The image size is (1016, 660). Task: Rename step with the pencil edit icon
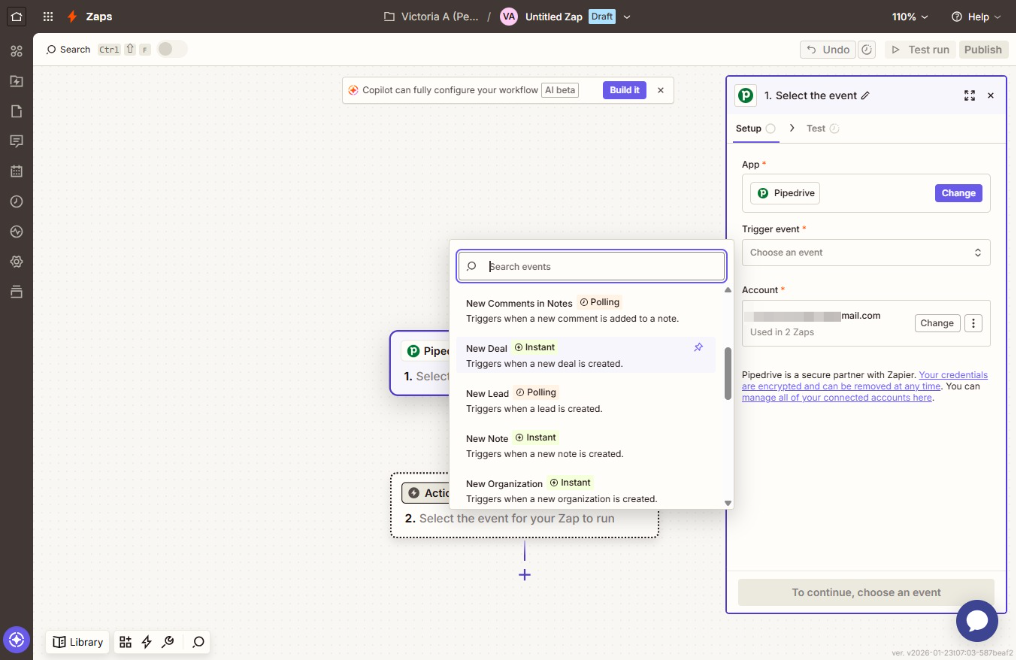pyautogui.click(x=865, y=96)
